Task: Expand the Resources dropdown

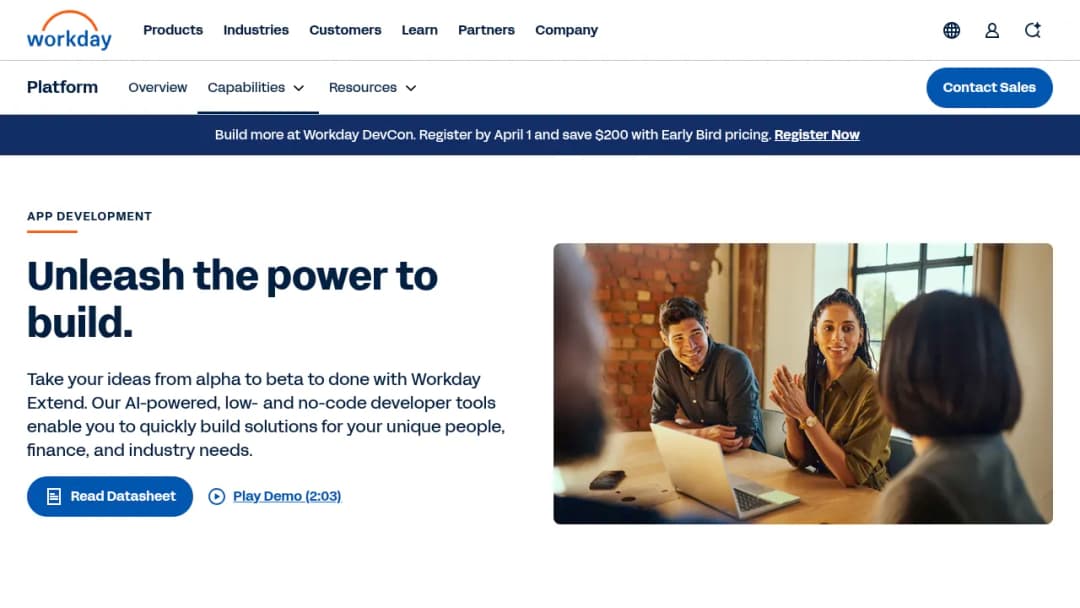Action: pyautogui.click(x=373, y=87)
